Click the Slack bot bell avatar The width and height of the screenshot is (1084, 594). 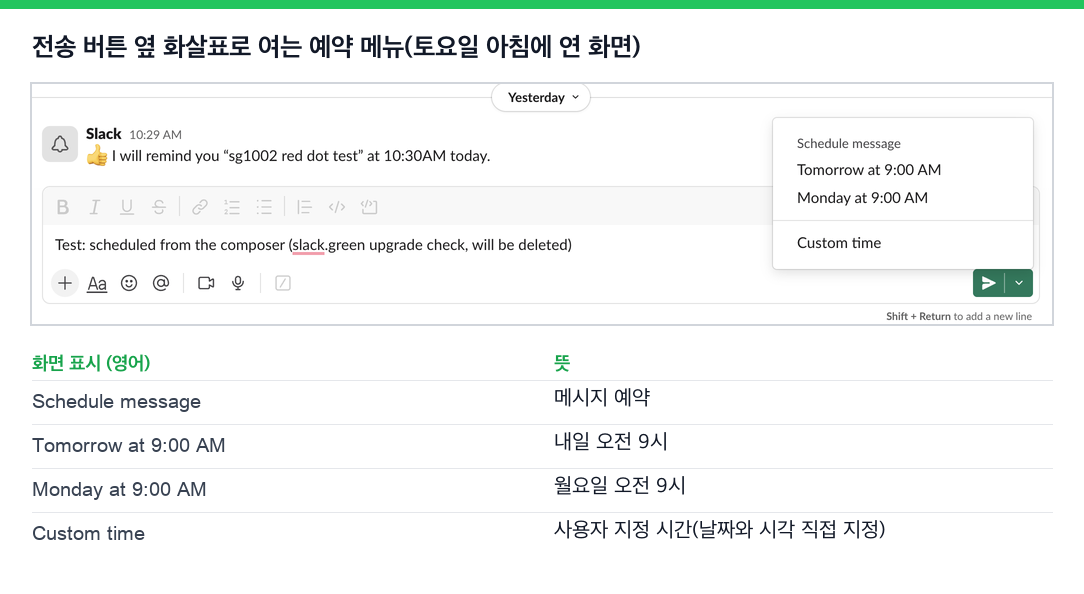point(60,144)
